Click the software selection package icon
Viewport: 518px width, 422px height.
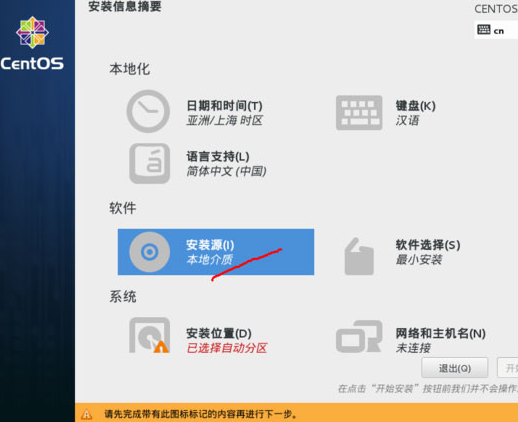pyautogui.click(x=359, y=256)
